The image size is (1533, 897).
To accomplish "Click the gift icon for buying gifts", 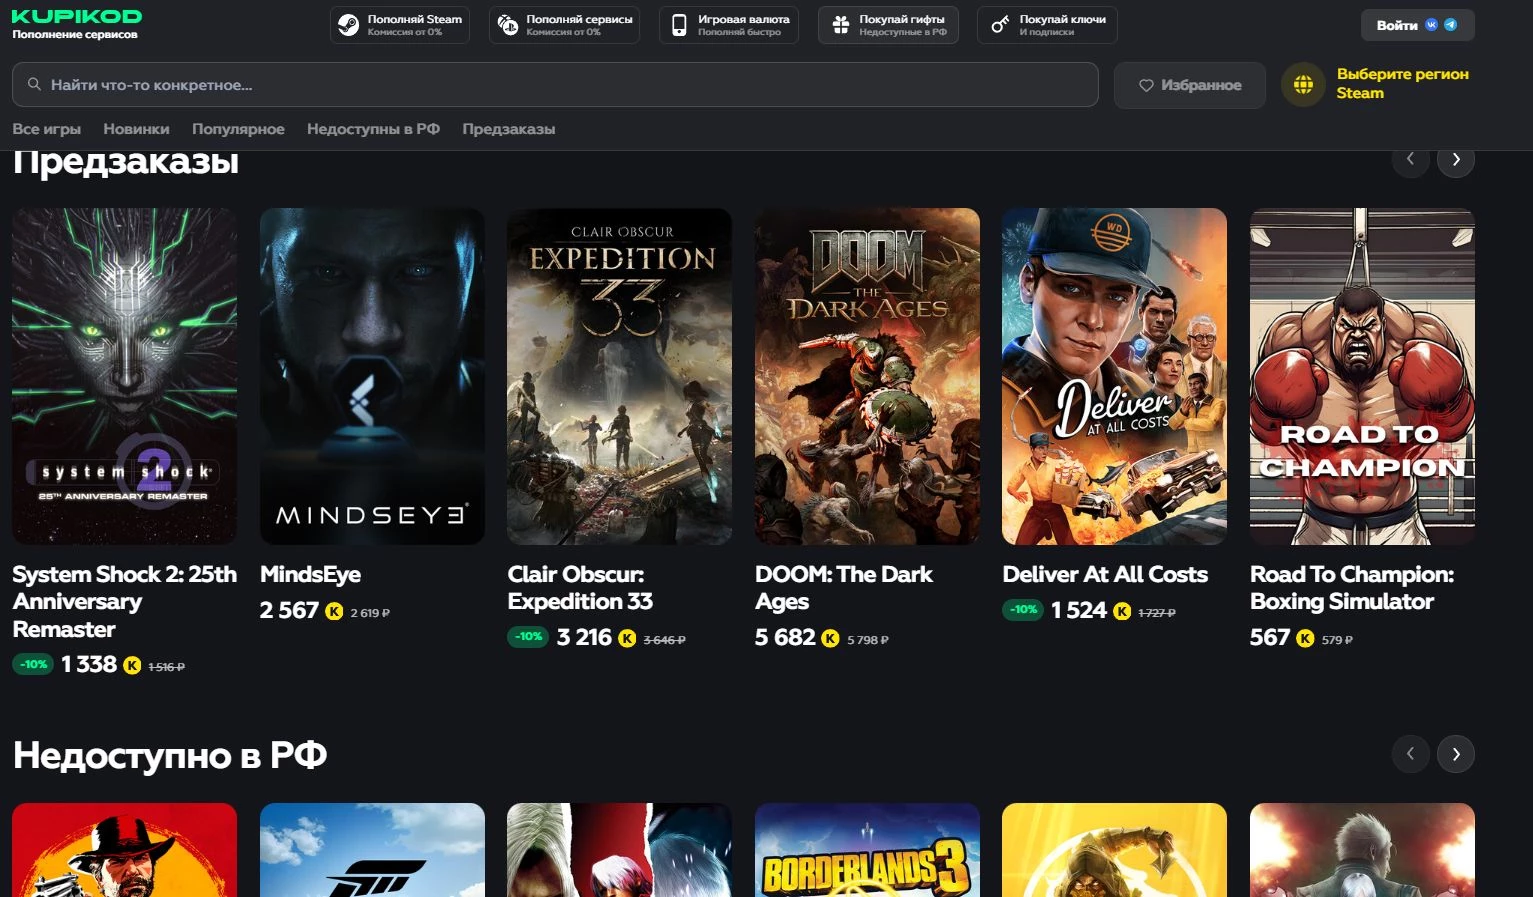I will [x=840, y=25].
